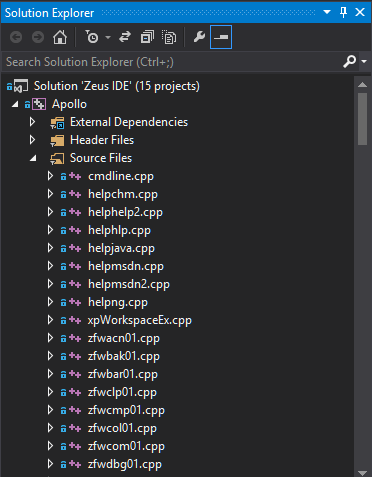This screenshot has height=477, width=372.
Task: Select Source Files label
Action: click(x=101, y=158)
